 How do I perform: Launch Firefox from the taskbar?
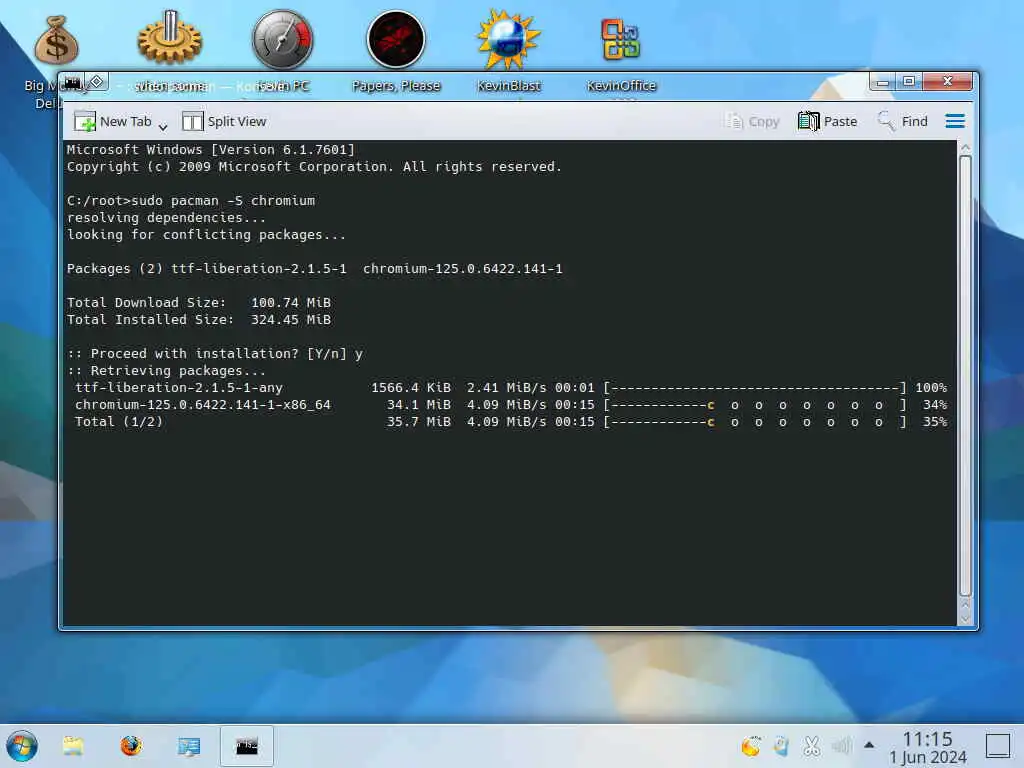click(x=131, y=746)
